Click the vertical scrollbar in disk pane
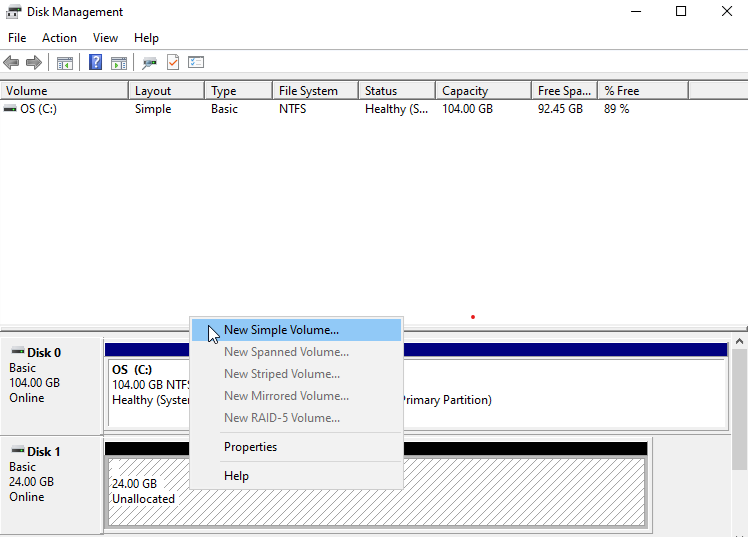 tap(740, 440)
